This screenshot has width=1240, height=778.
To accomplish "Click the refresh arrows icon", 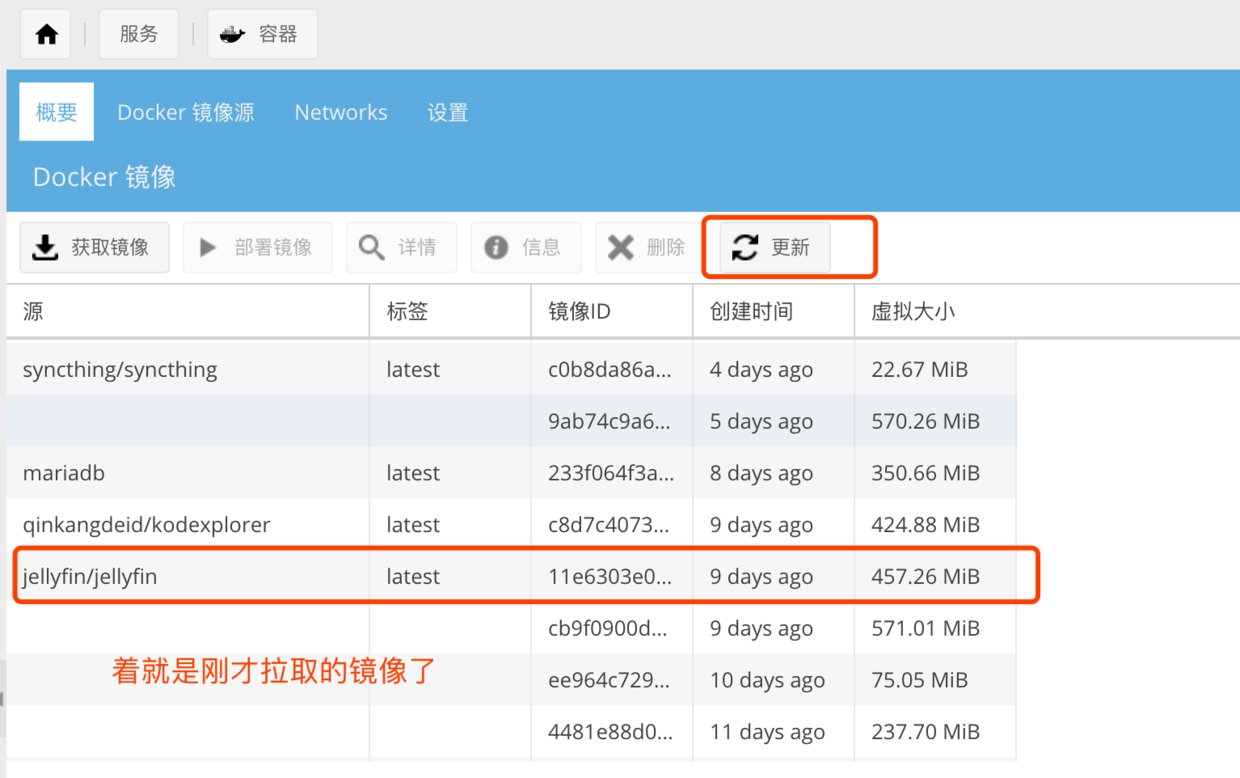I will pyautogui.click(x=745, y=247).
